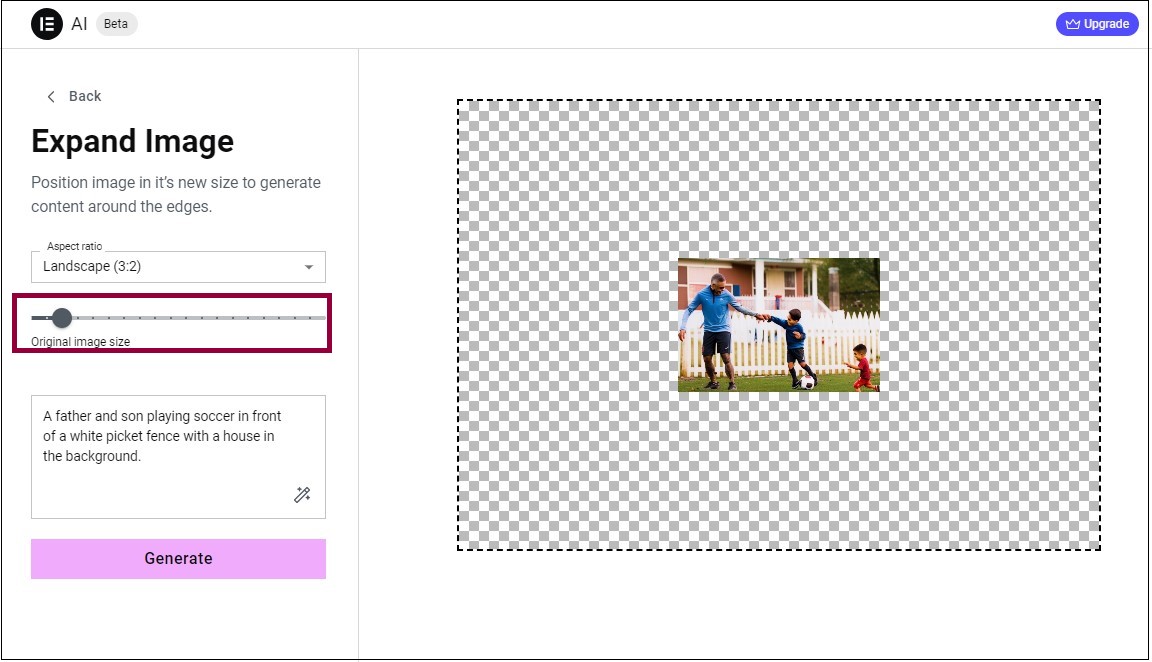The width and height of the screenshot is (1152, 662).
Task: Click the 'AI' text beside the logo
Action: point(79,24)
